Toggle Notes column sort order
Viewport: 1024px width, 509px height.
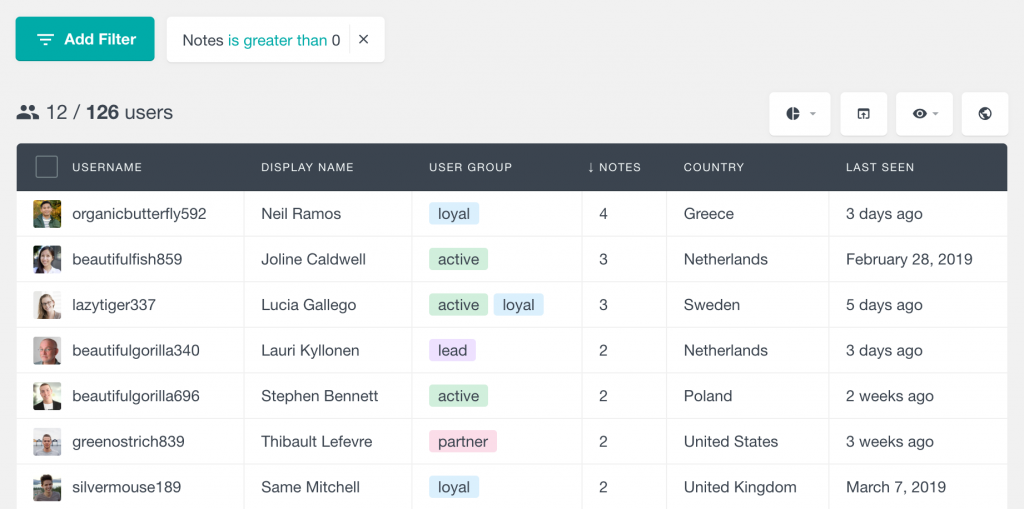click(x=614, y=167)
